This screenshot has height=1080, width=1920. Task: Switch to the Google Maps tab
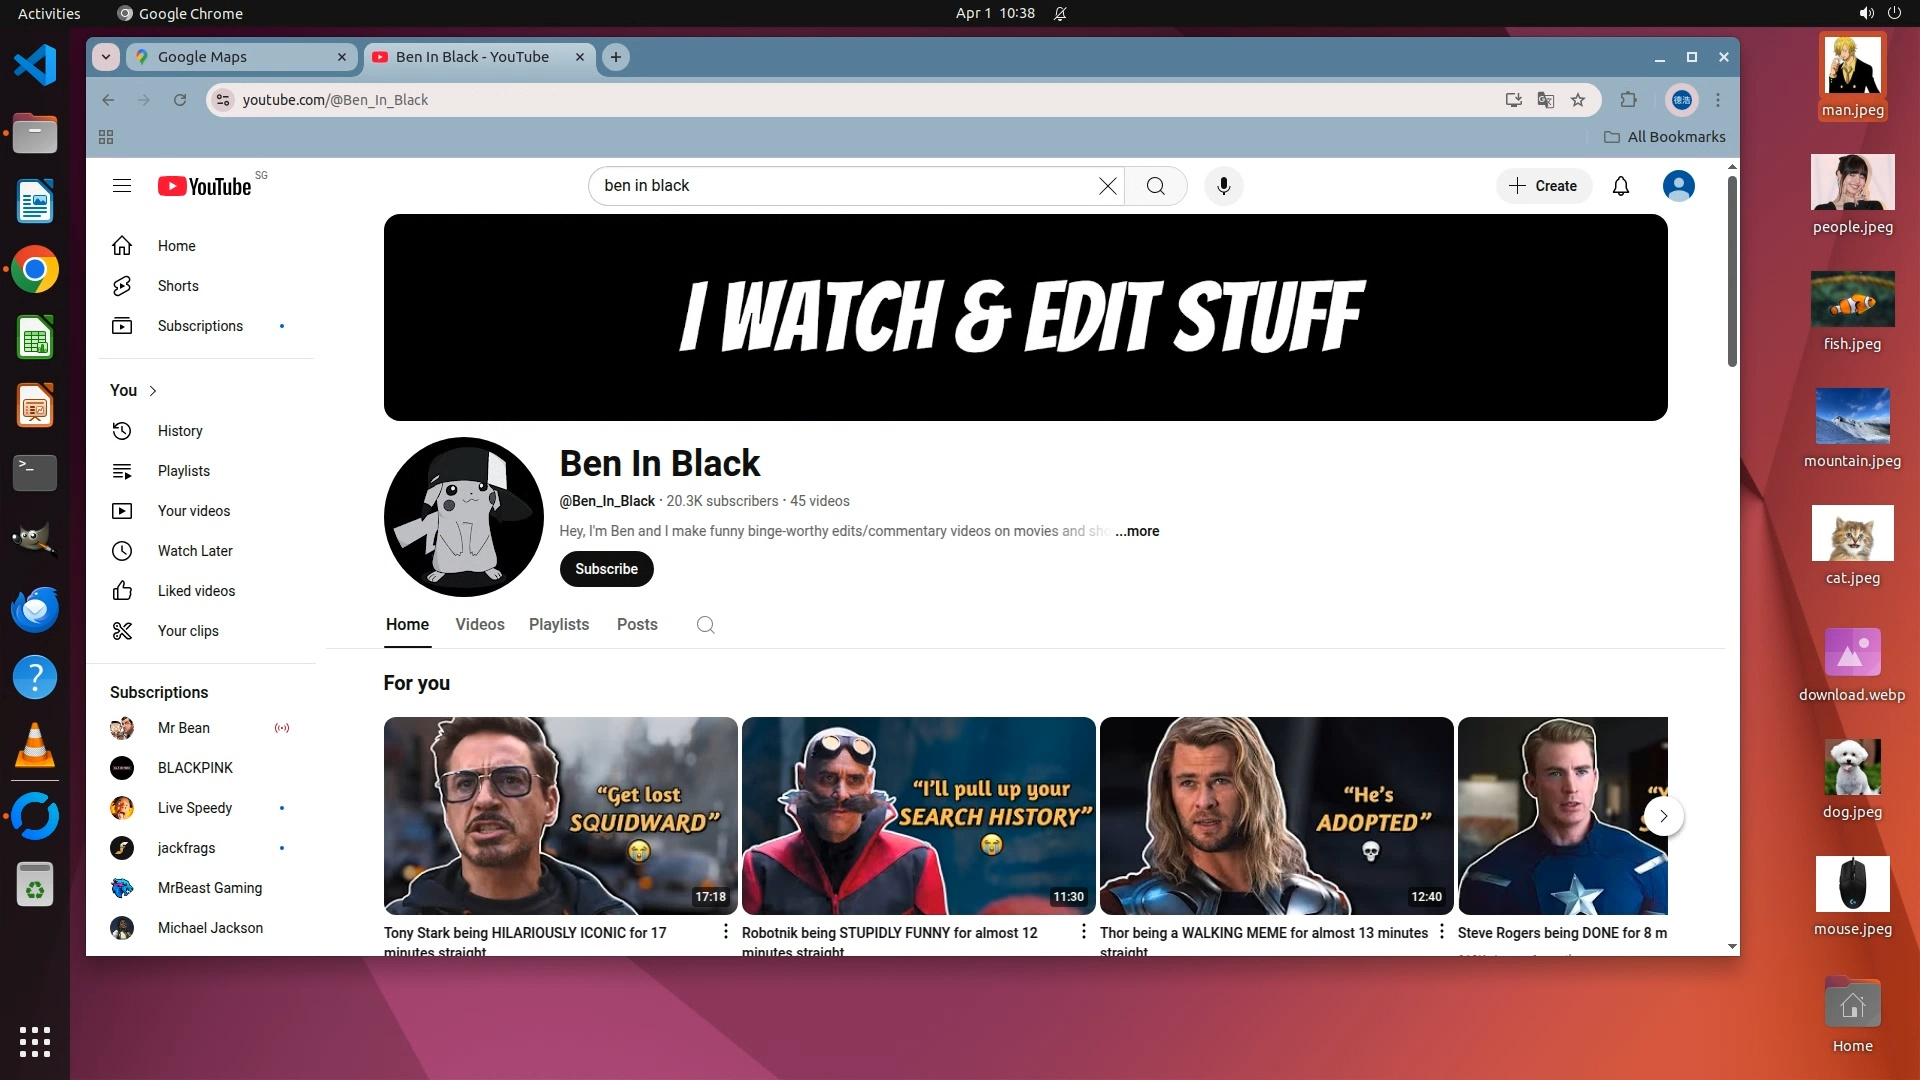[x=240, y=57]
